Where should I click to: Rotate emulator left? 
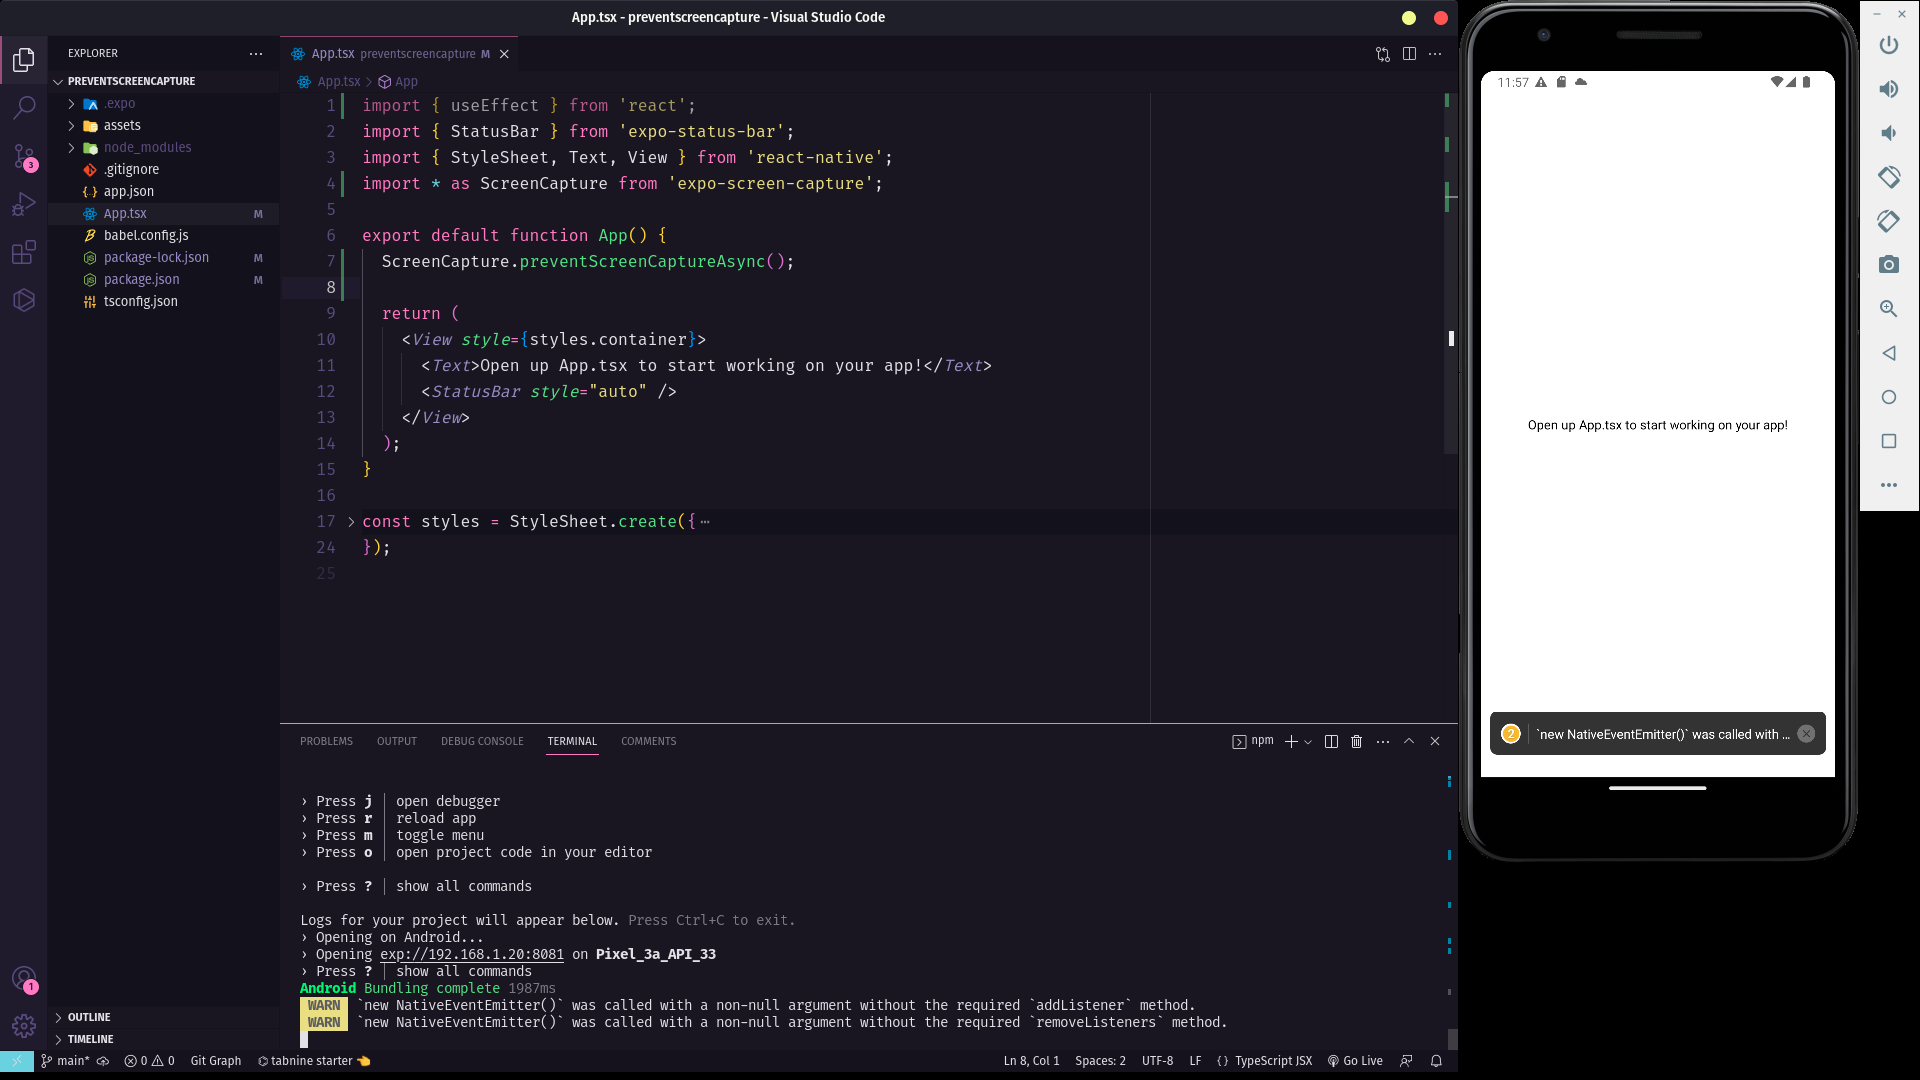1888,177
